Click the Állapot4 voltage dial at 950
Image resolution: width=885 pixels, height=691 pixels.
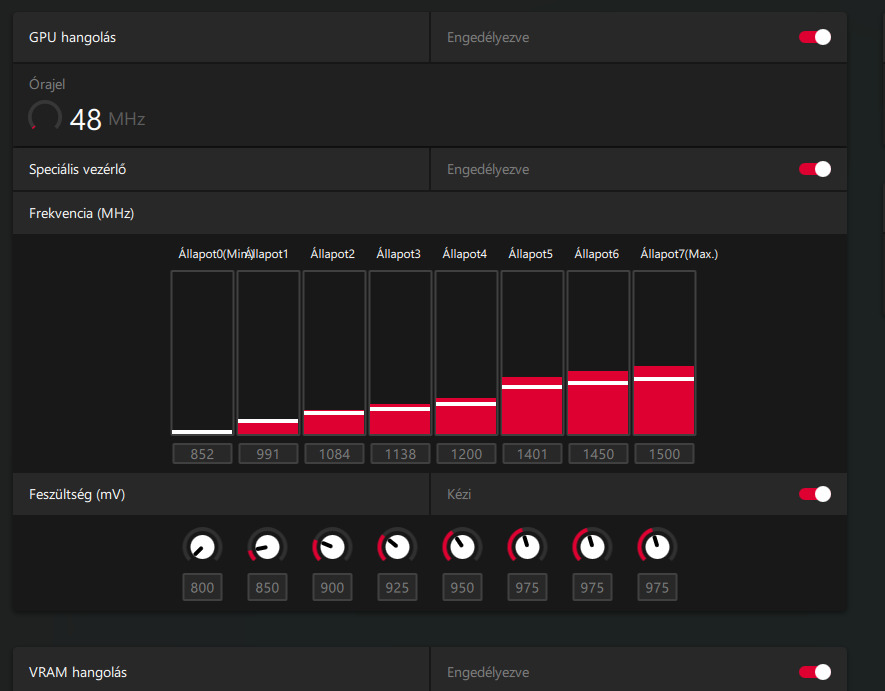pyautogui.click(x=462, y=547)
